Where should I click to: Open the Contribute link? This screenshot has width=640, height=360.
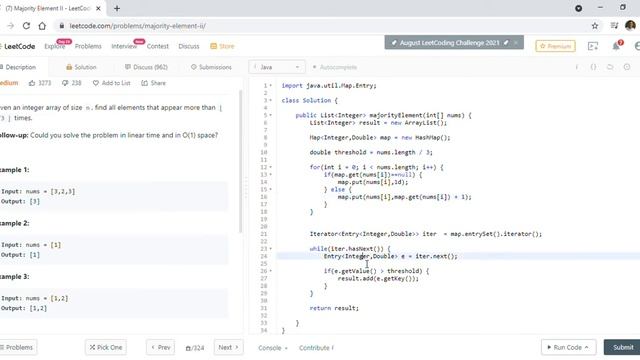[316, 348]
